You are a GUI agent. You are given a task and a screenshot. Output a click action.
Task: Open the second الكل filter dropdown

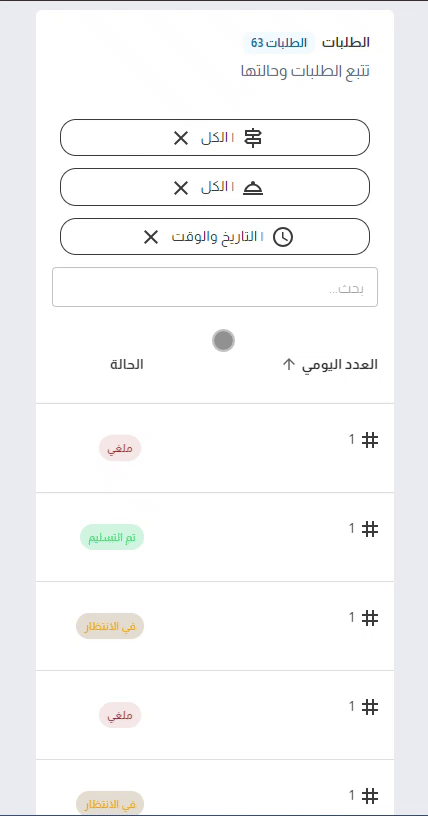[215, 187]
